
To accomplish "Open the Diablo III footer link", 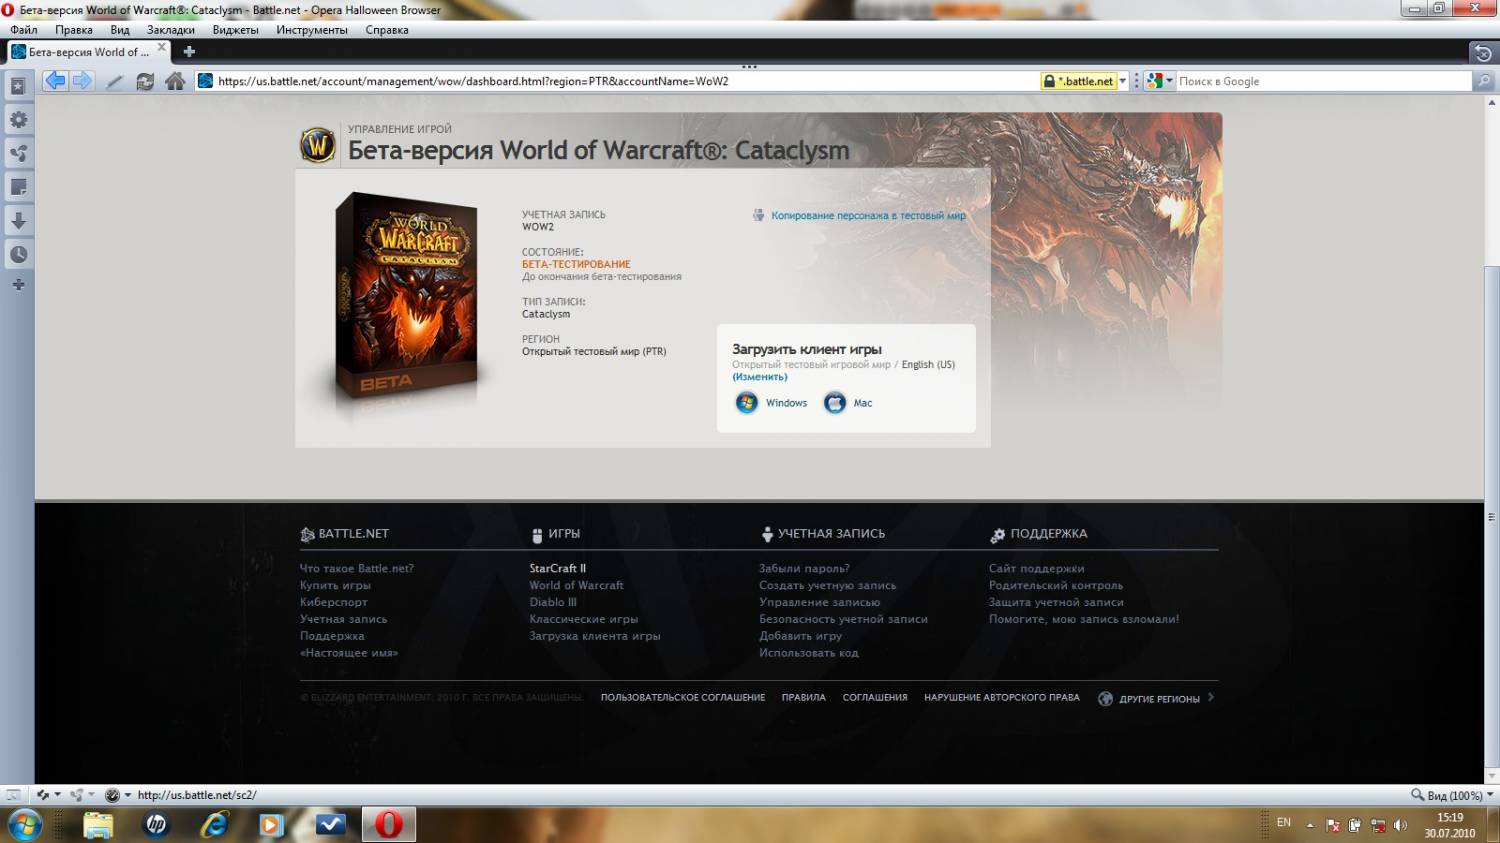I will pyautogui.click(x=553, y=602).
